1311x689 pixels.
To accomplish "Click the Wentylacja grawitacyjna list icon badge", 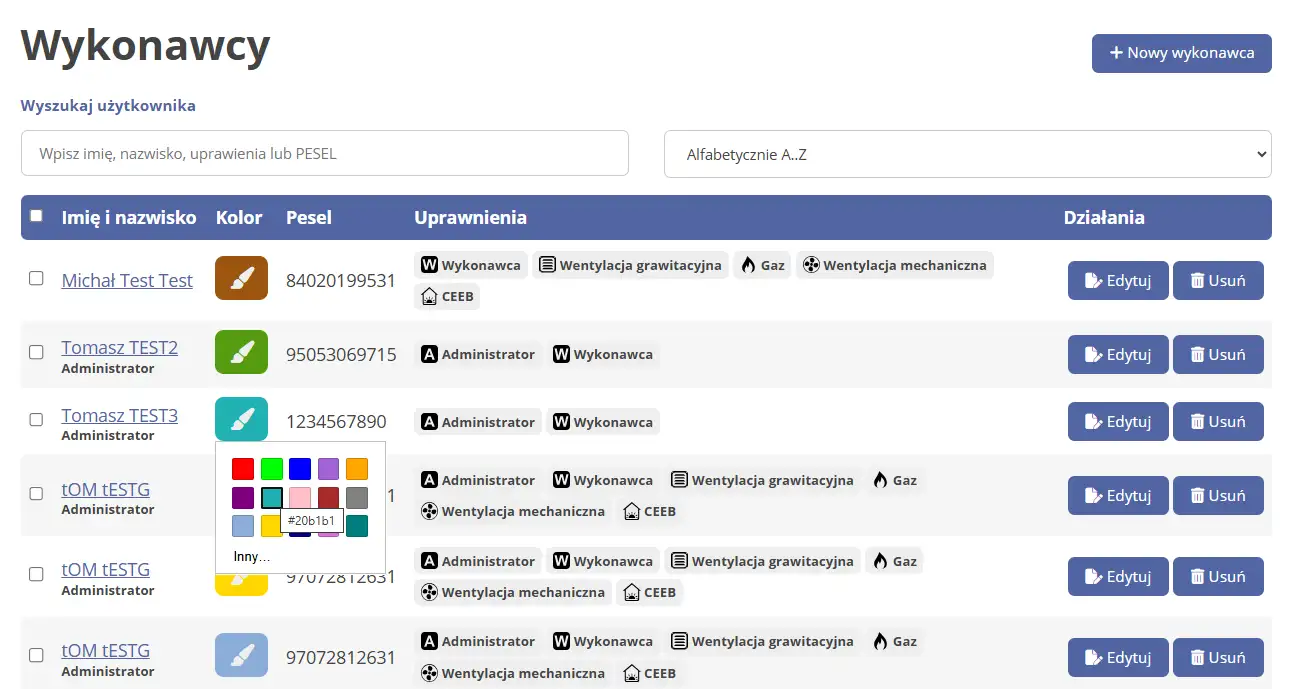I will click(548, 264).
